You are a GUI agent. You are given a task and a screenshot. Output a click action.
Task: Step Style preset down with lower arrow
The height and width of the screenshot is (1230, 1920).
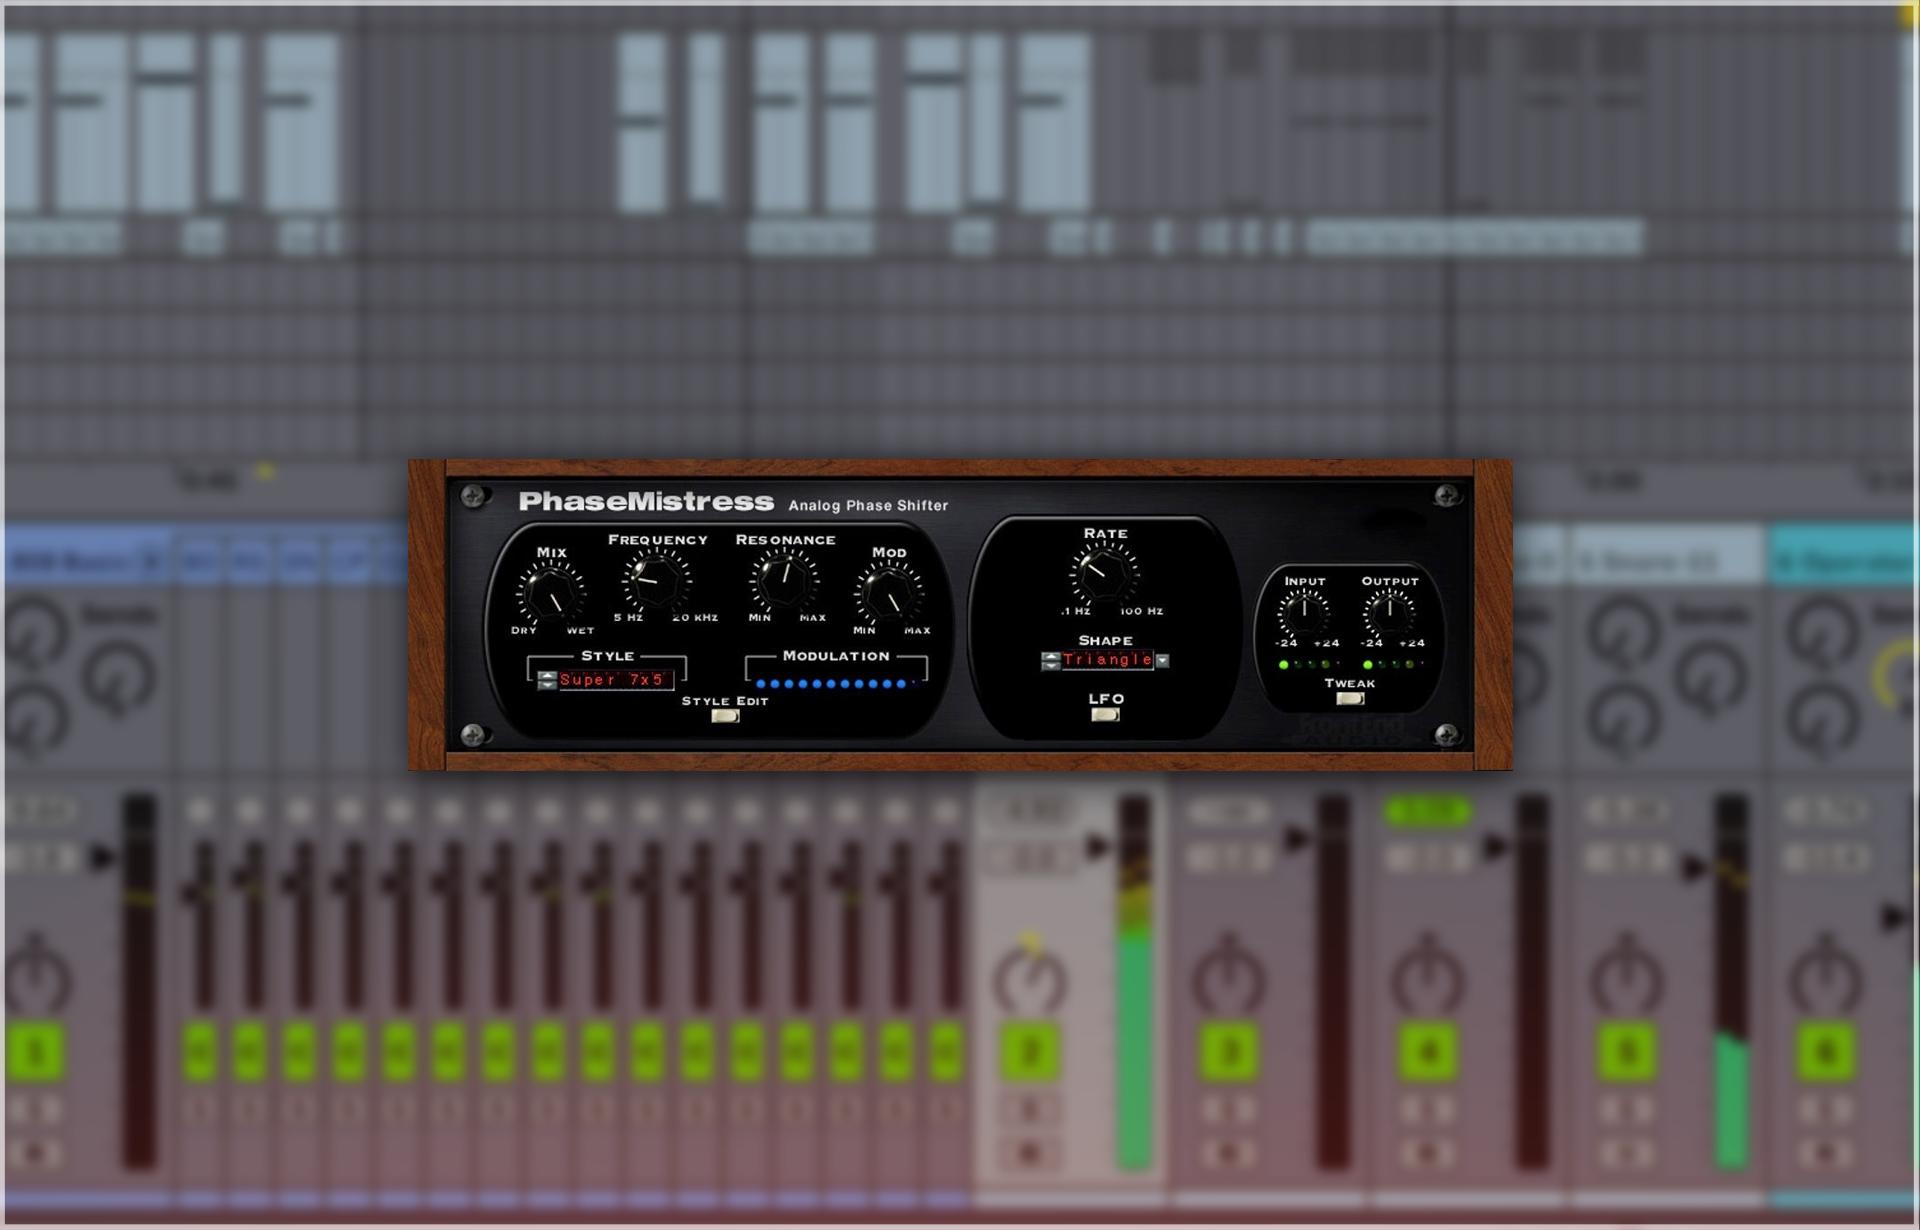pos(547,685)
